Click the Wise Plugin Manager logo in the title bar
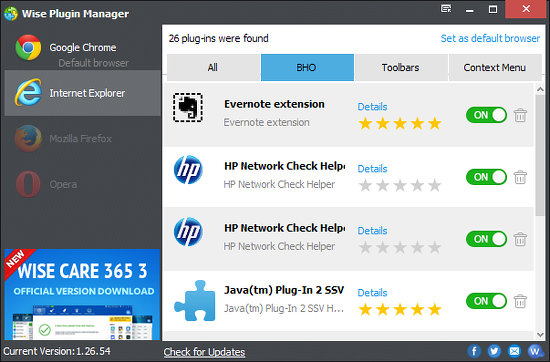 pos(11,14)
